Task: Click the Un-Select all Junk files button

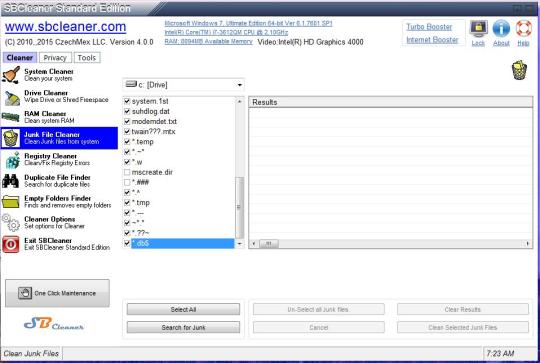Action: (x=319, y=309)
